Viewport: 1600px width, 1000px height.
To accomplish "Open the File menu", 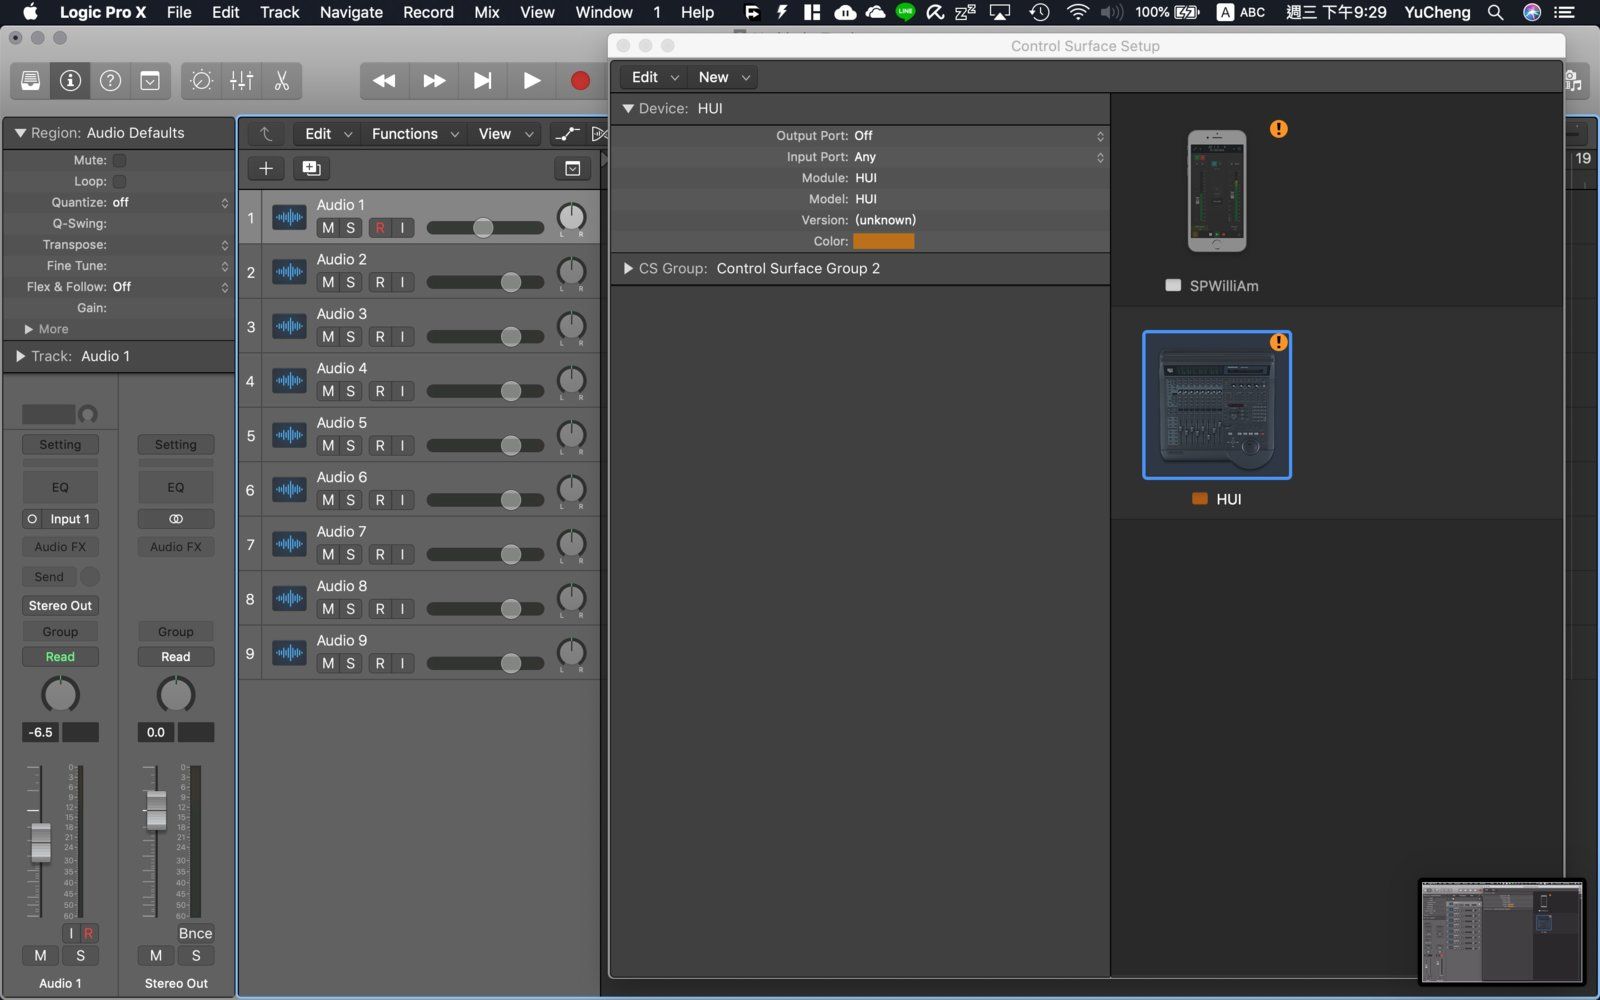I will 179,12.
